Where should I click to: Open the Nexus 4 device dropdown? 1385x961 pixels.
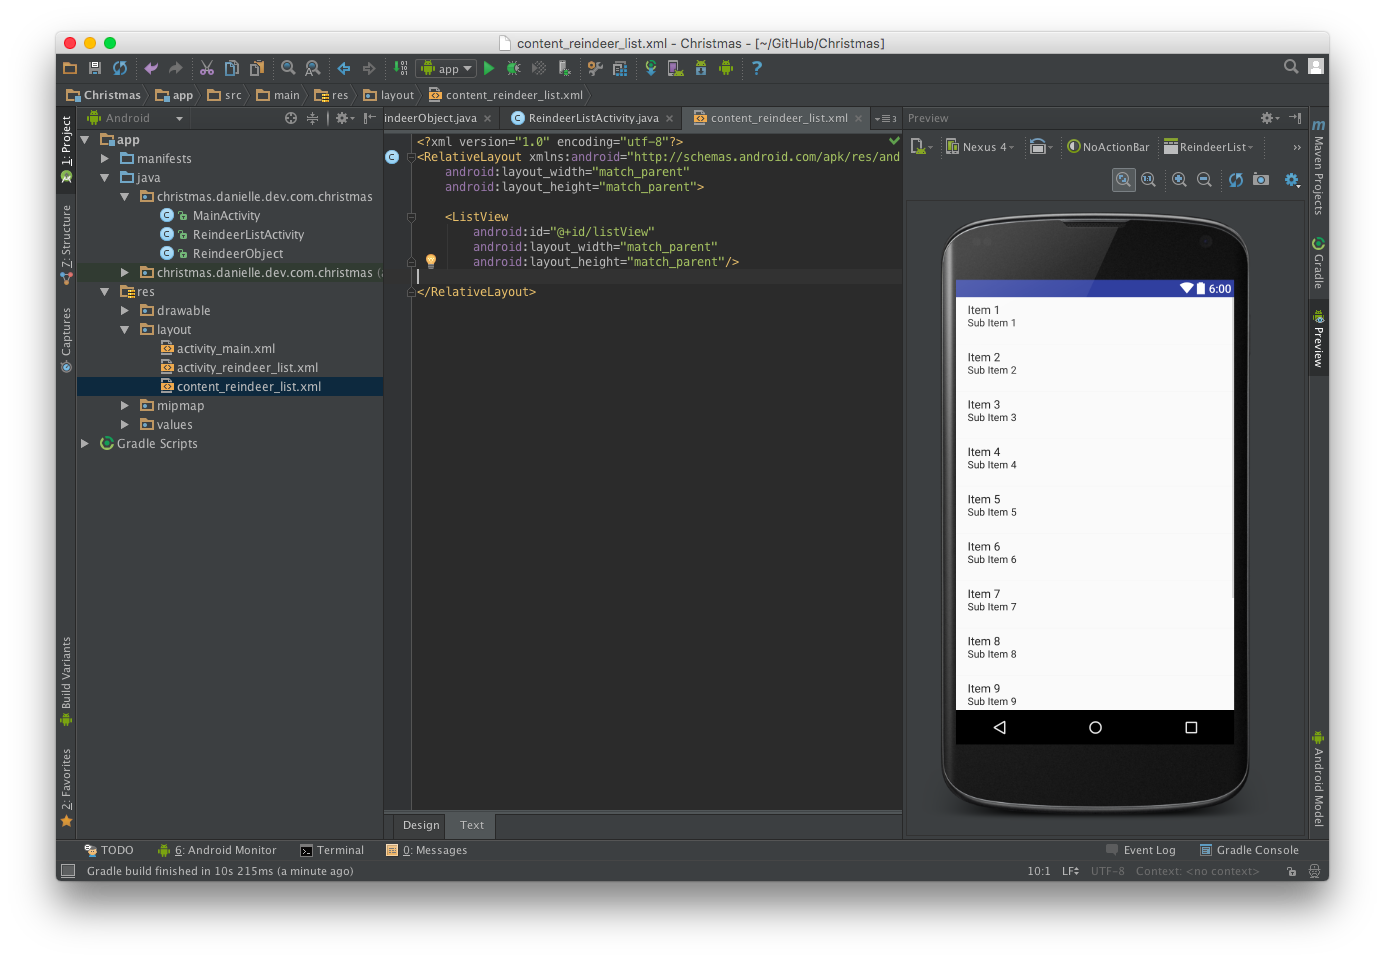[980, 147]
